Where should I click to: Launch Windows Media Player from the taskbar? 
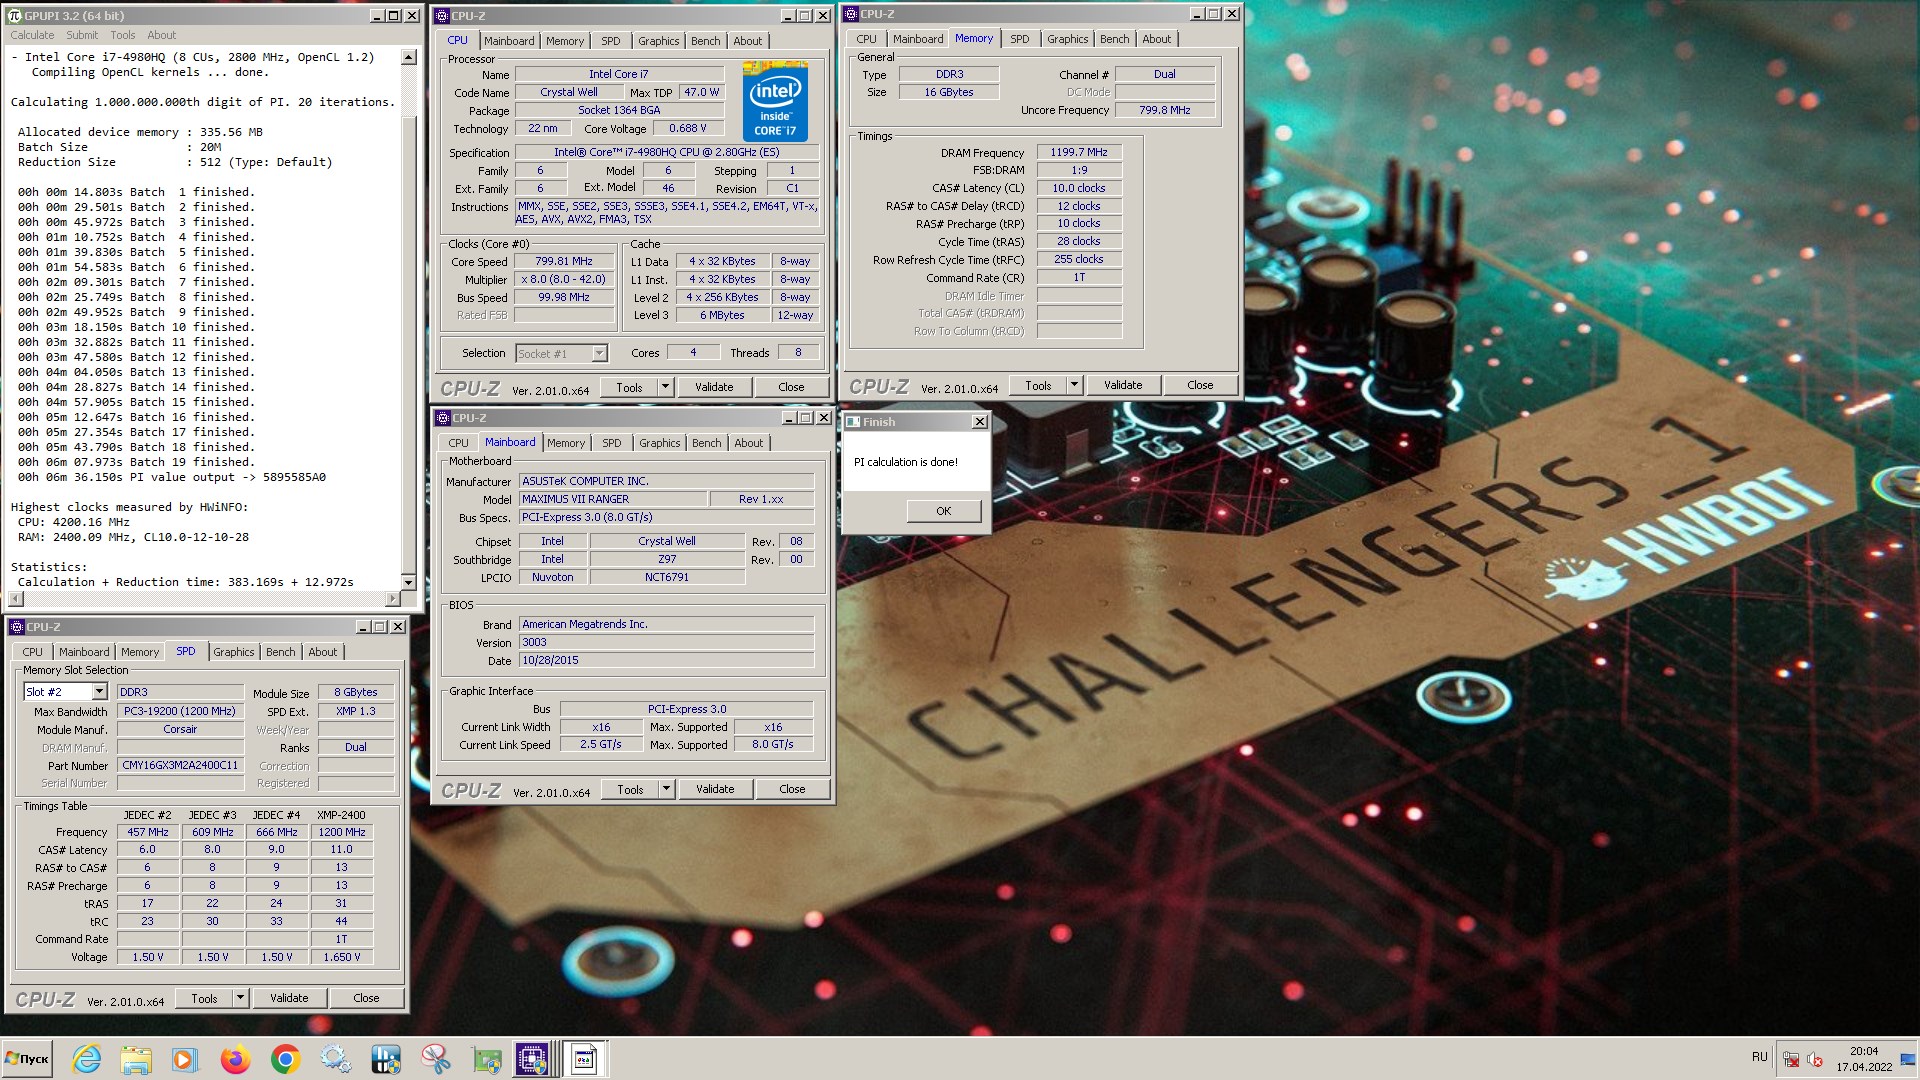coord(185,1059)
